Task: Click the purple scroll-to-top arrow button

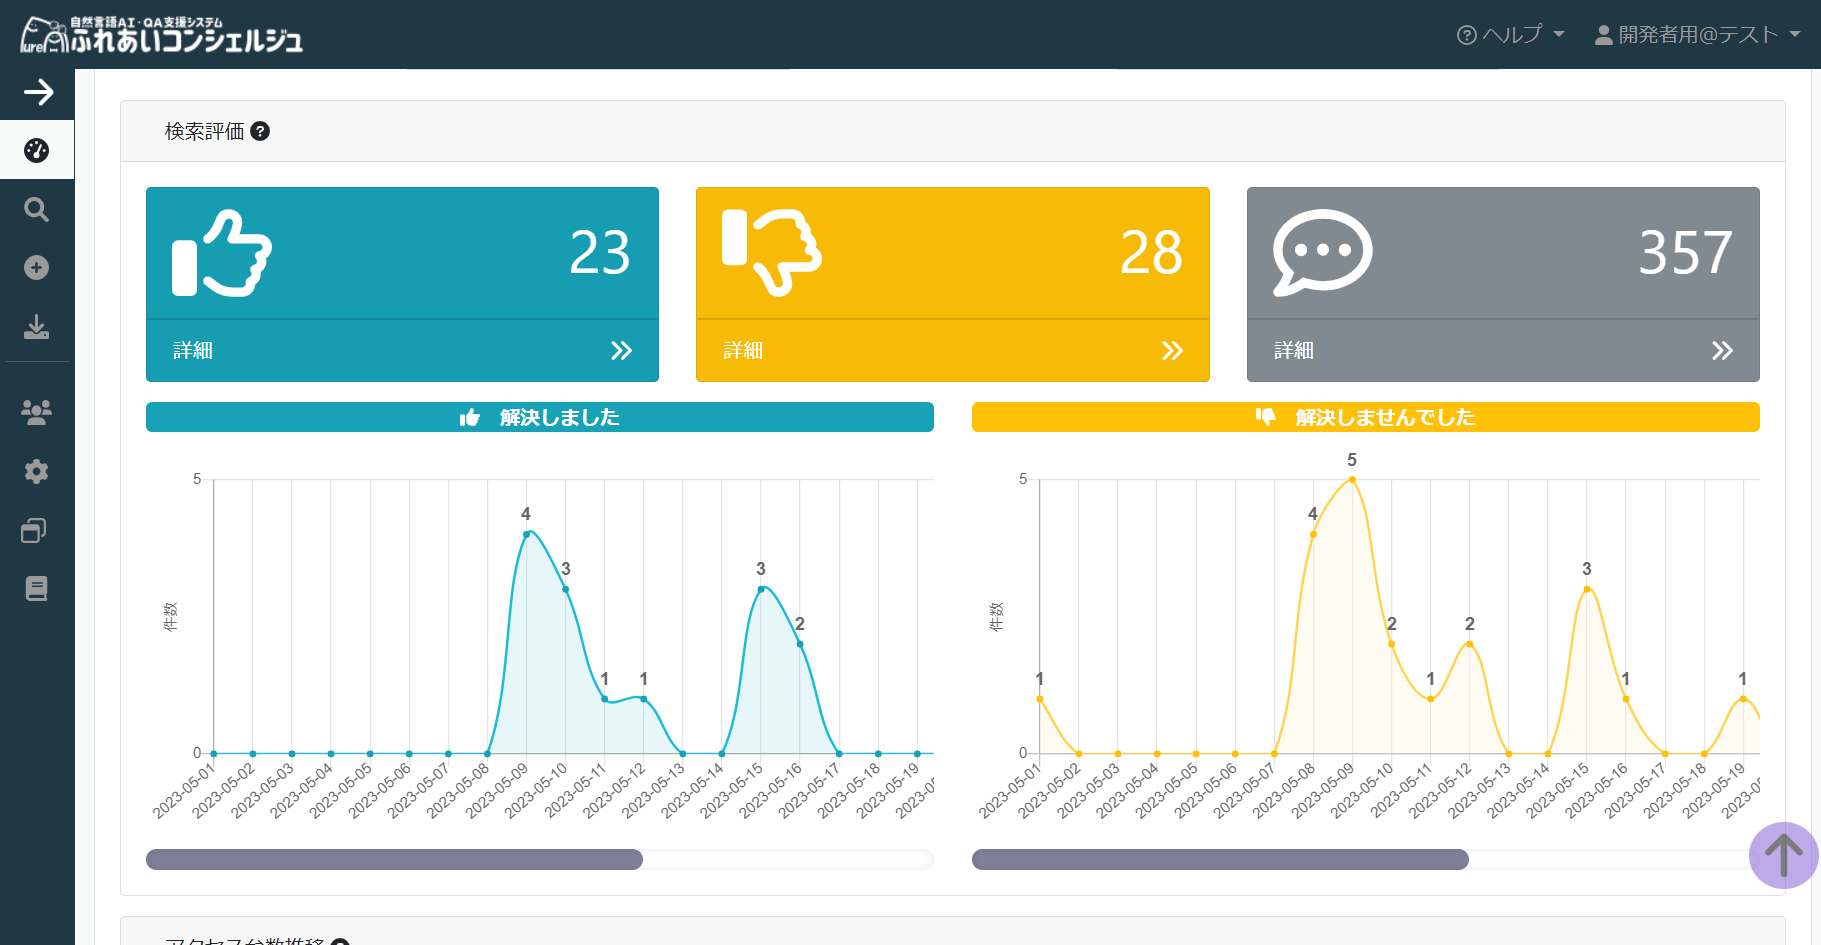Action: tap(1783, 855)
